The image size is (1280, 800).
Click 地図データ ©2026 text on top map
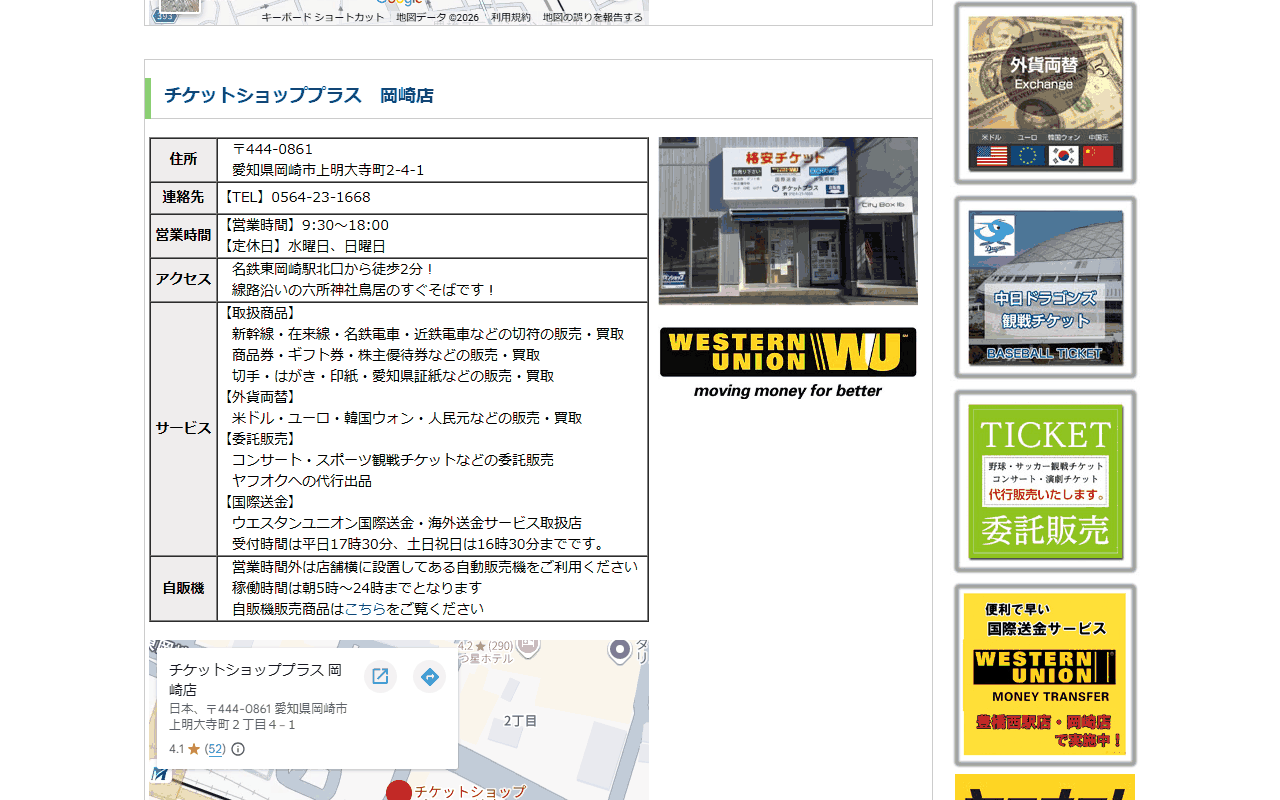pyautogui.click(x=437, y=17)
